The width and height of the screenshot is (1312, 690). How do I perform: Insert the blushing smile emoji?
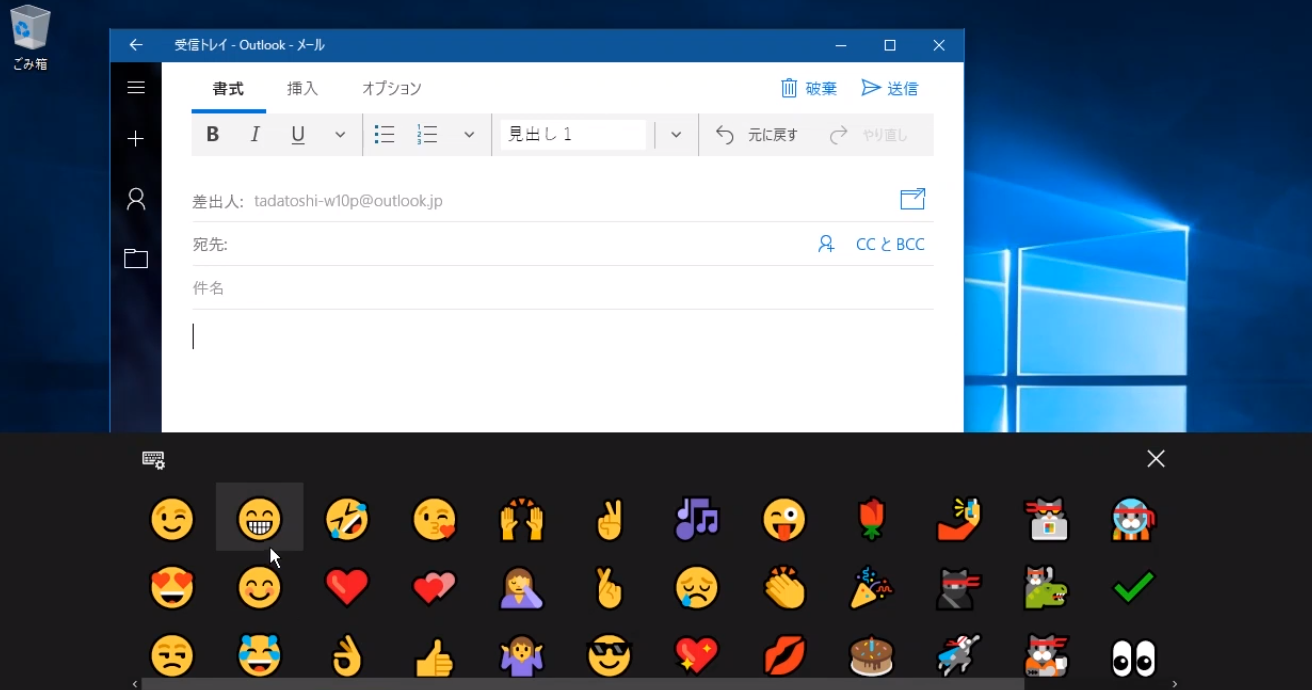(260, 588)
